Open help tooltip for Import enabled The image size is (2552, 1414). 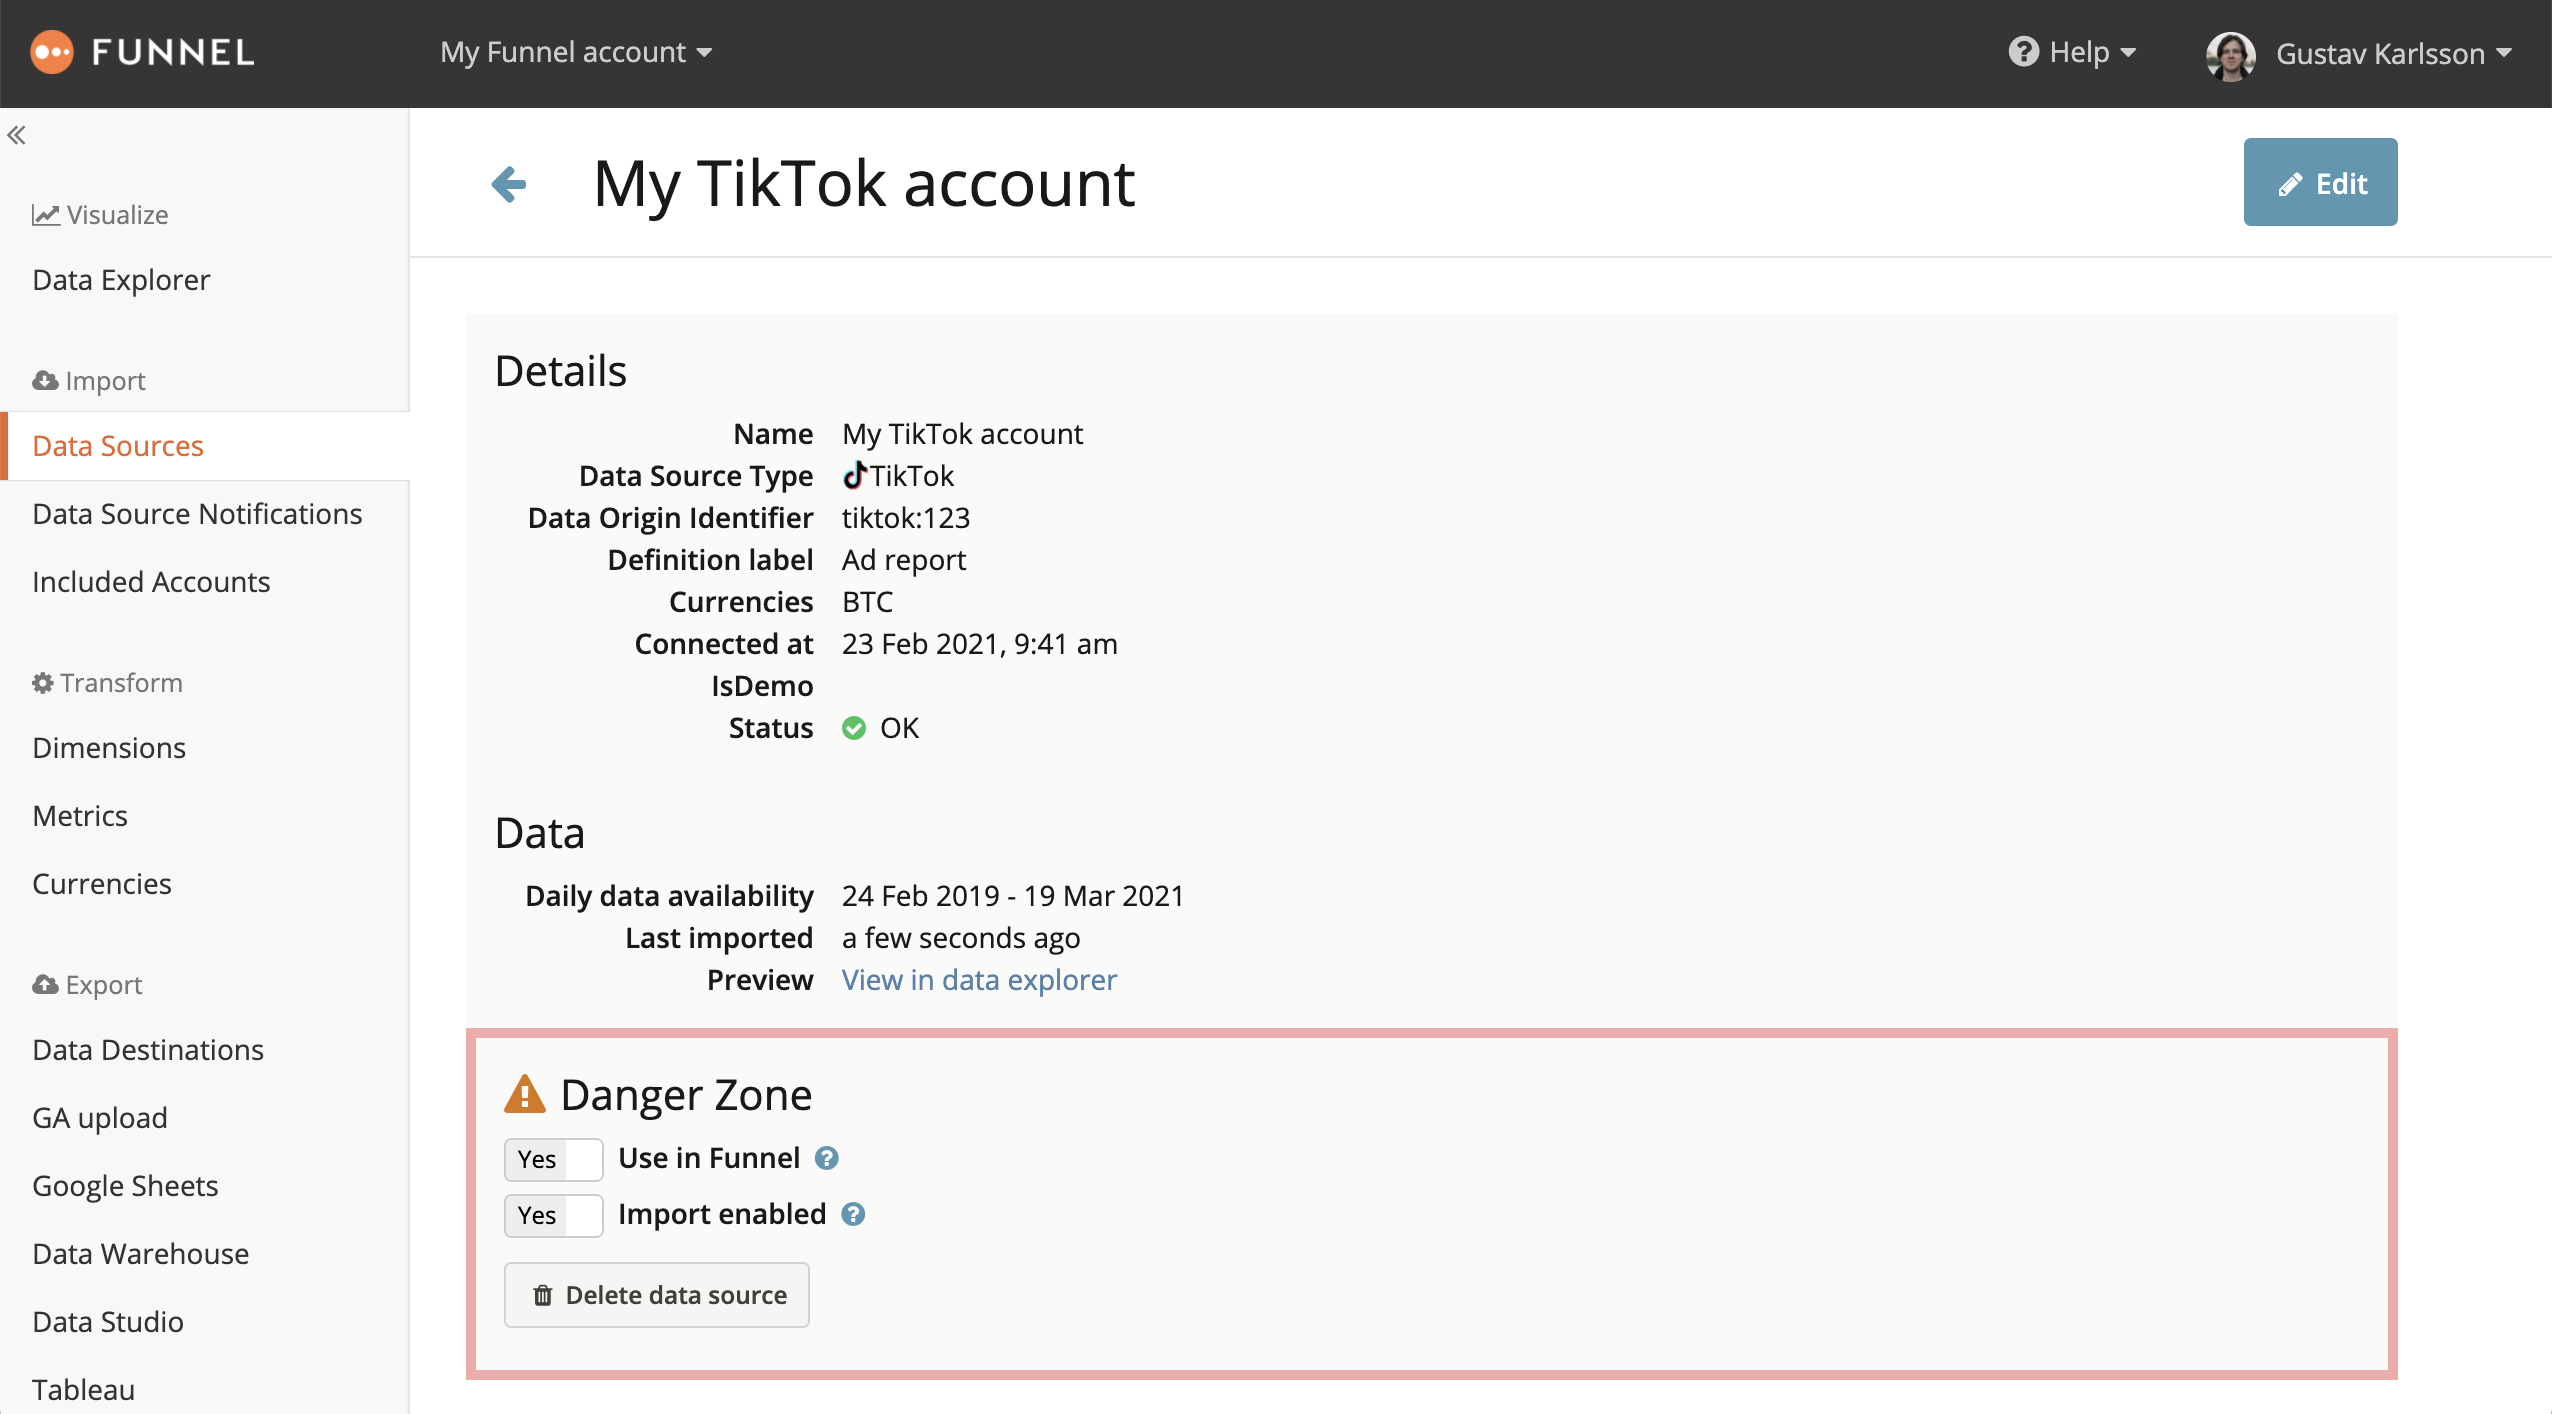[853, 1214]
